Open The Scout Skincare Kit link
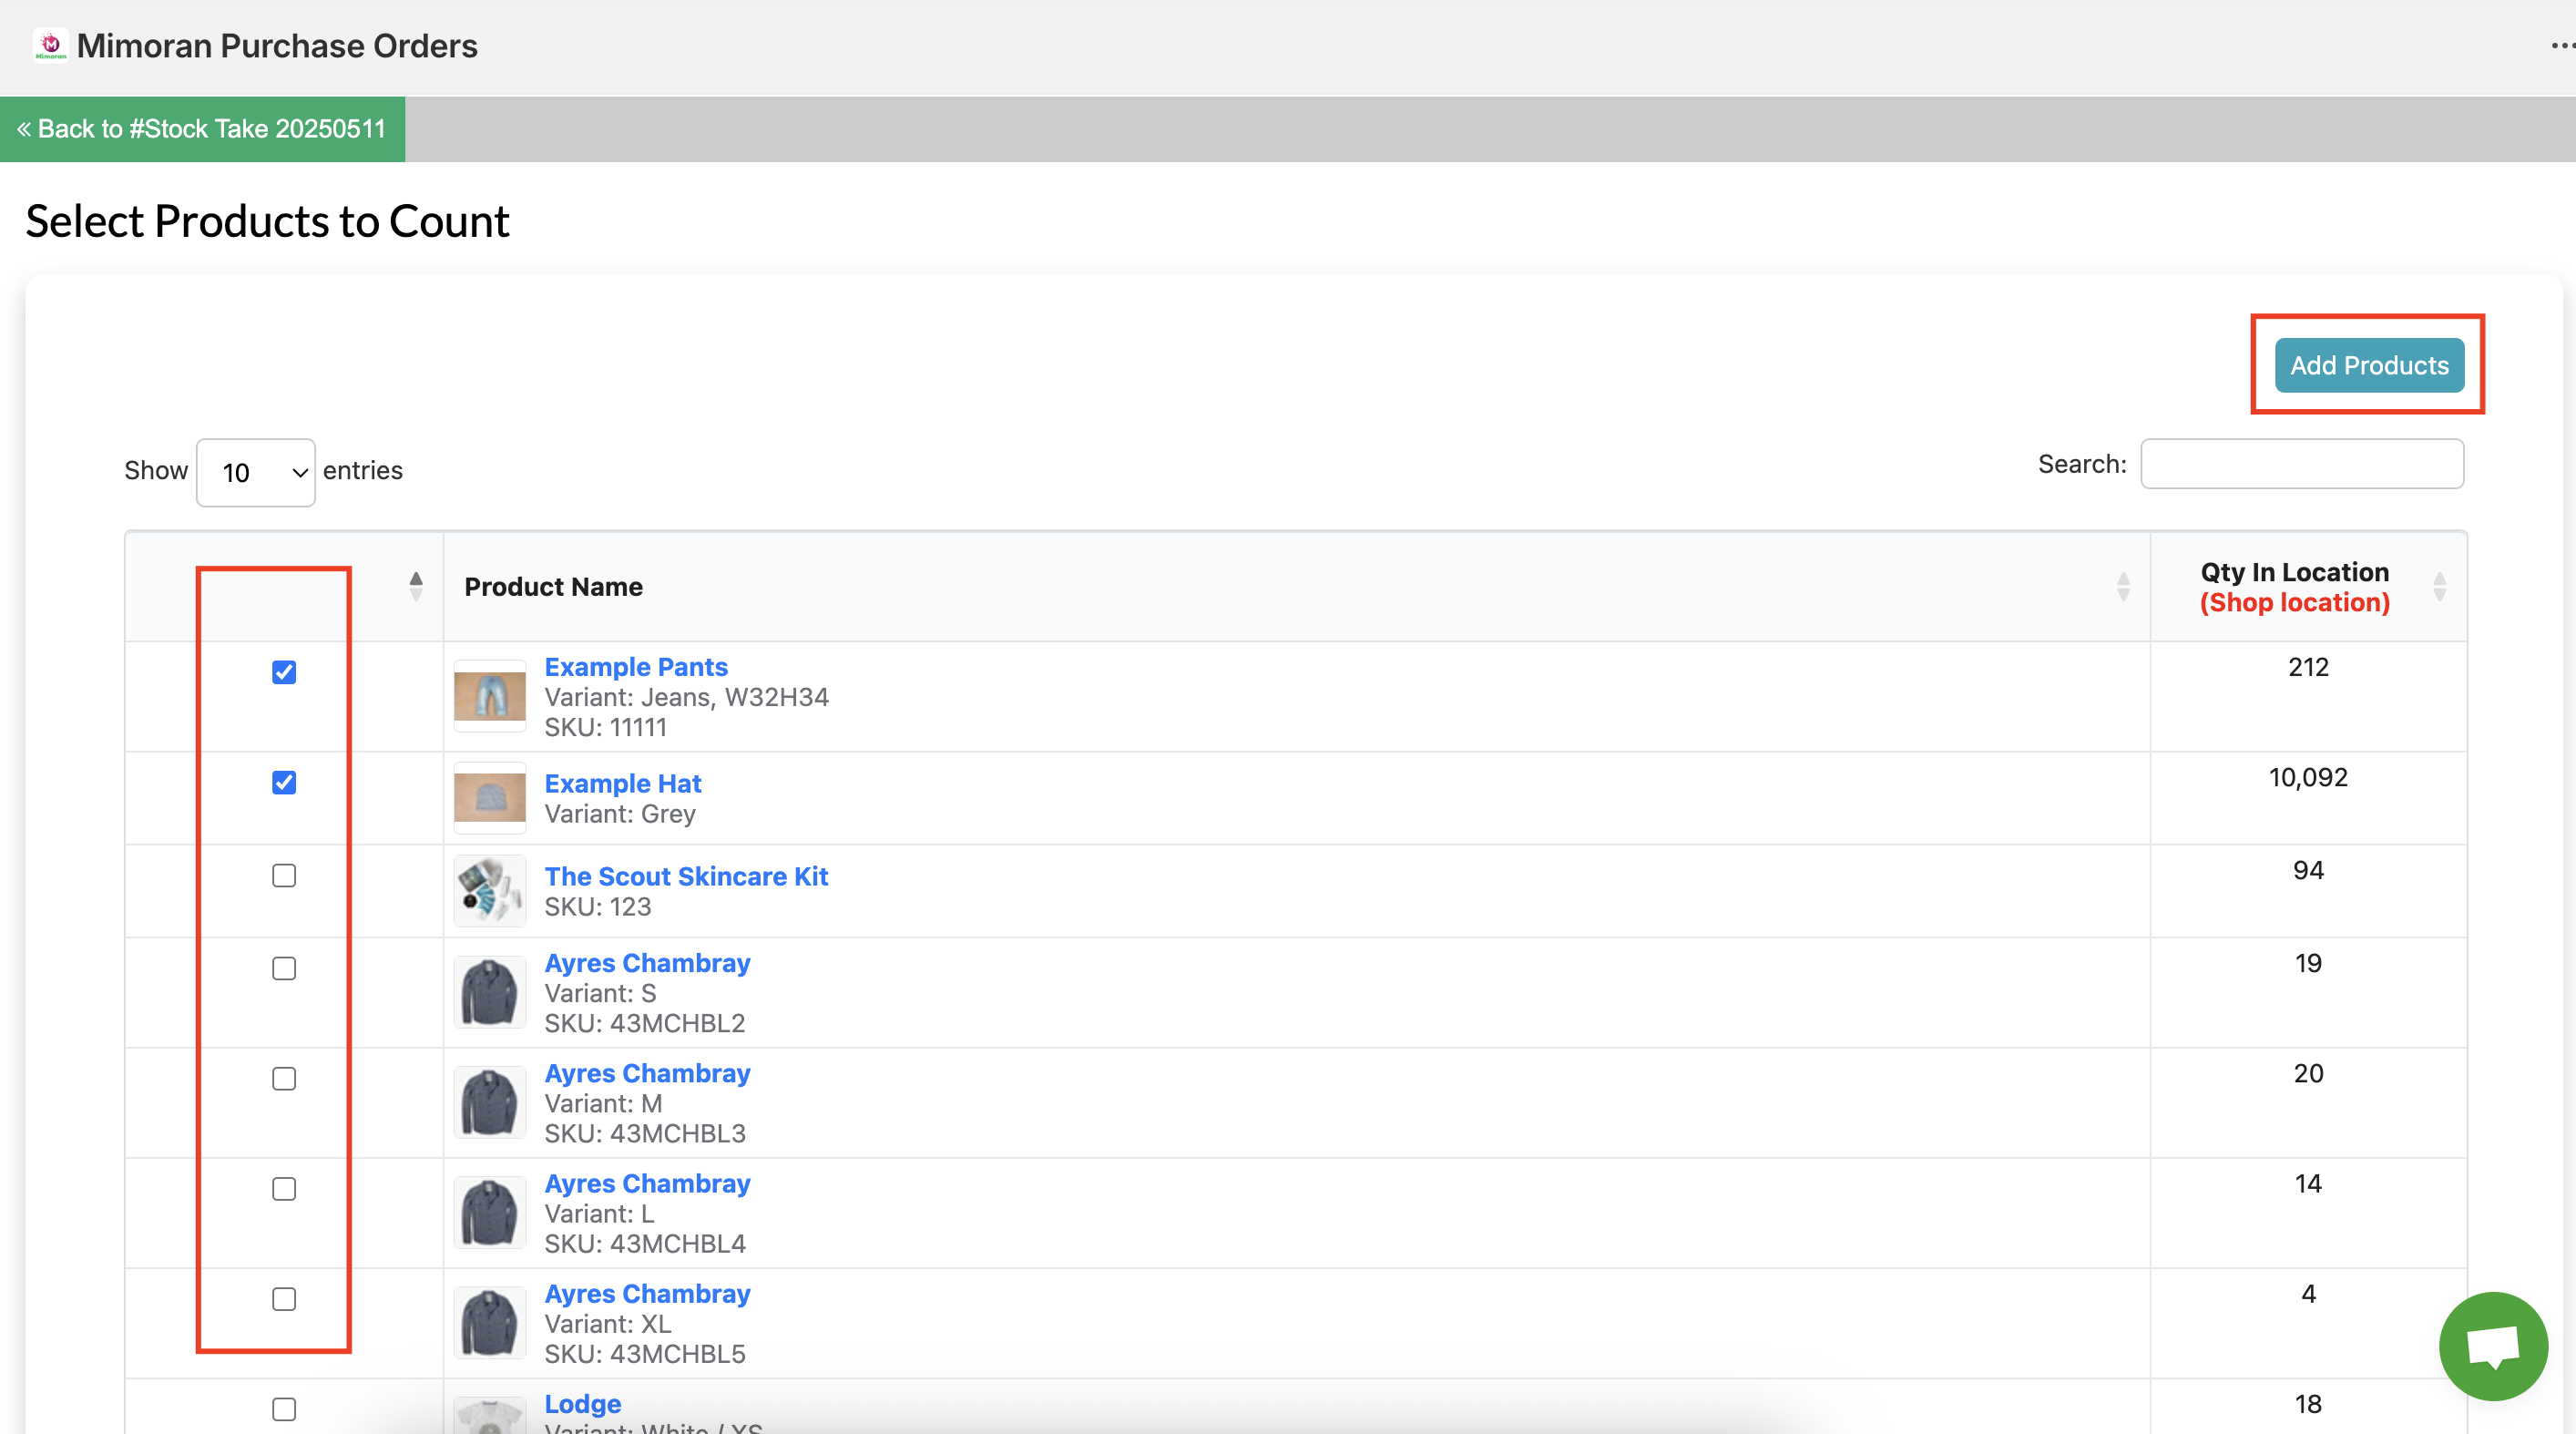 (x=686, y=876)
